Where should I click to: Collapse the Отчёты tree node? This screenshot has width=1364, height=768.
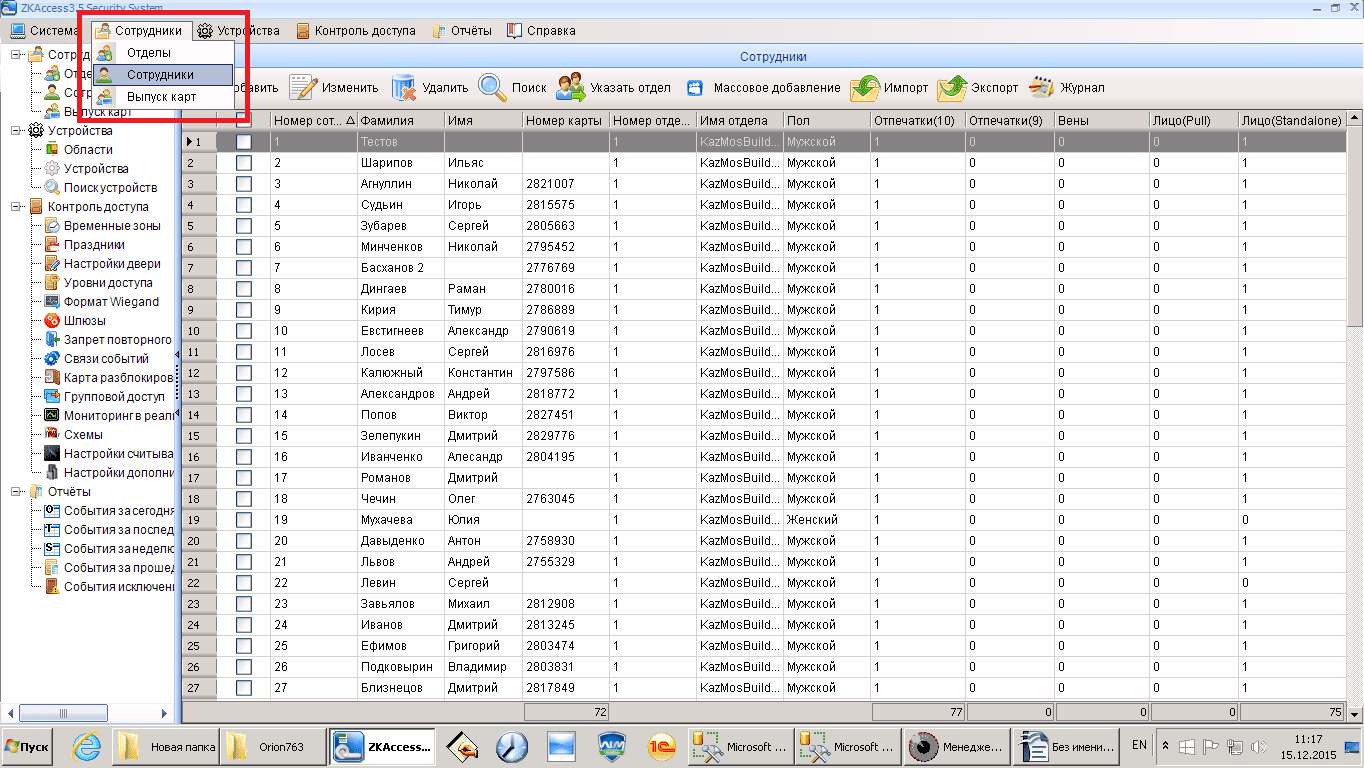click(x=17, y=492)
